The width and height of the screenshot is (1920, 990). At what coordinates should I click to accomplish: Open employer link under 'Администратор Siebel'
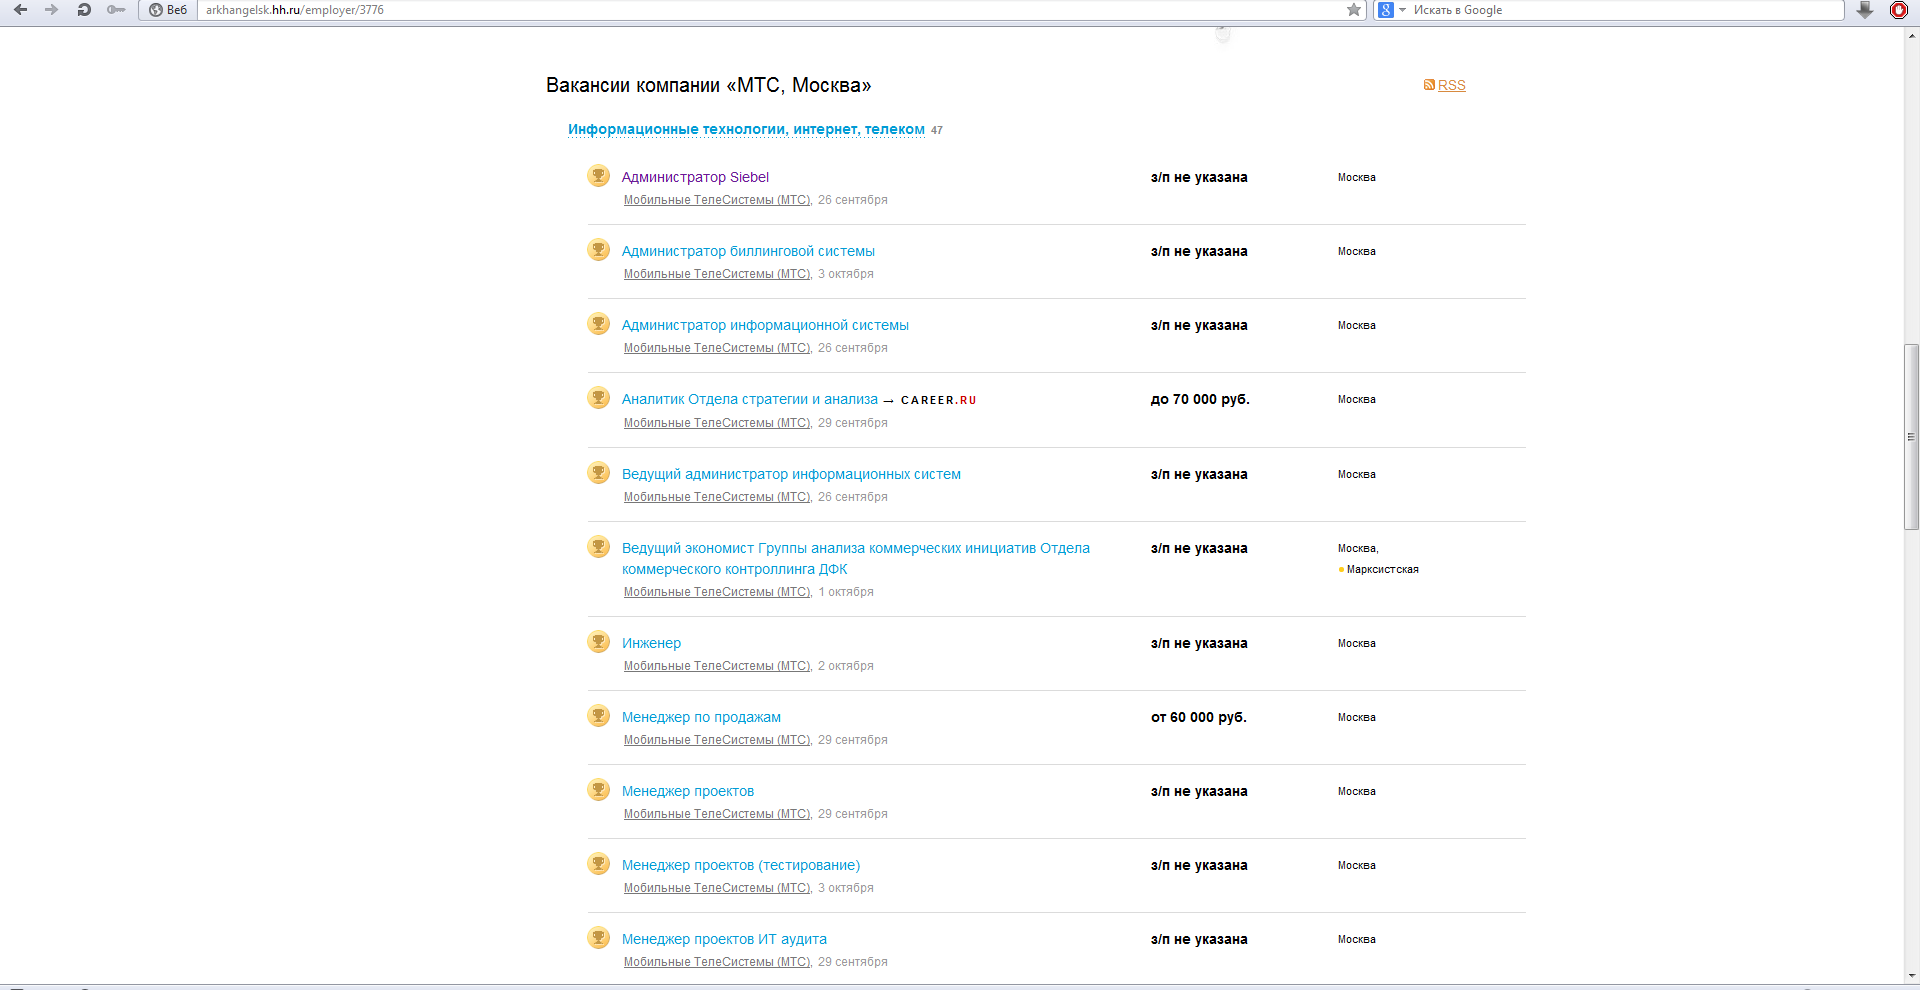717,200
